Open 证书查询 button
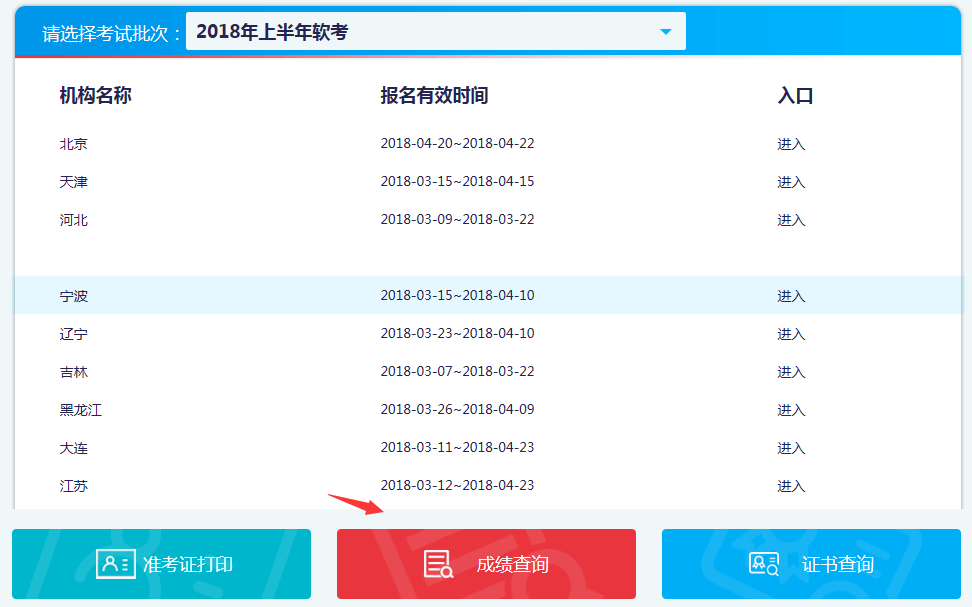Screen dimensions: 972x607 (811, 564)
